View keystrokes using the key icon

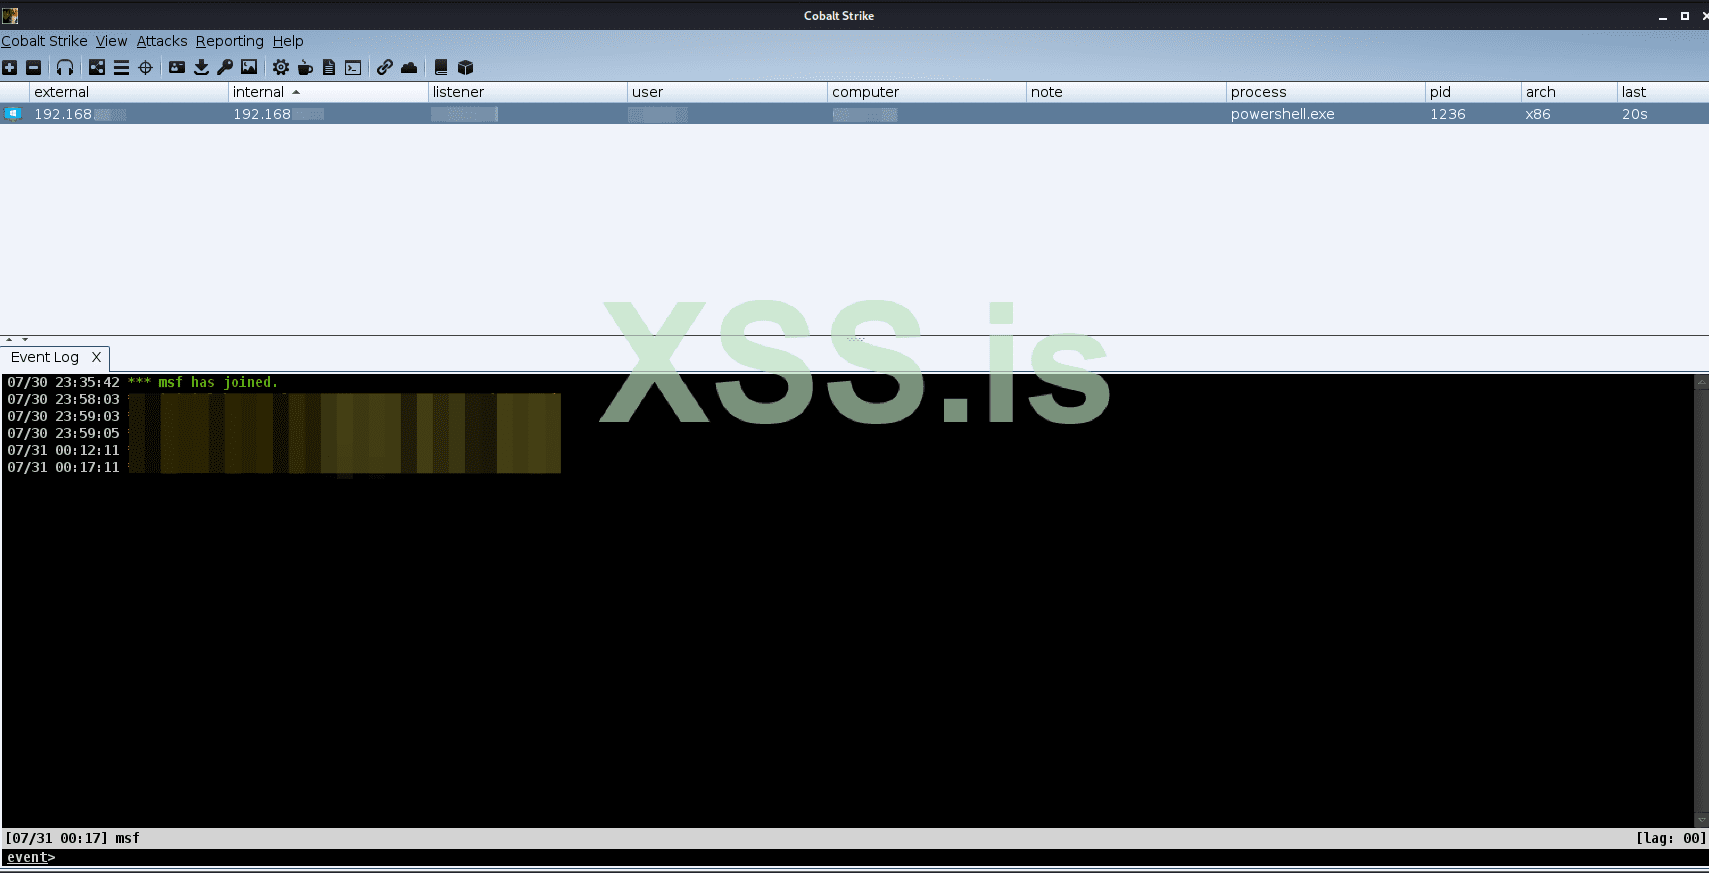click(225, 67)
